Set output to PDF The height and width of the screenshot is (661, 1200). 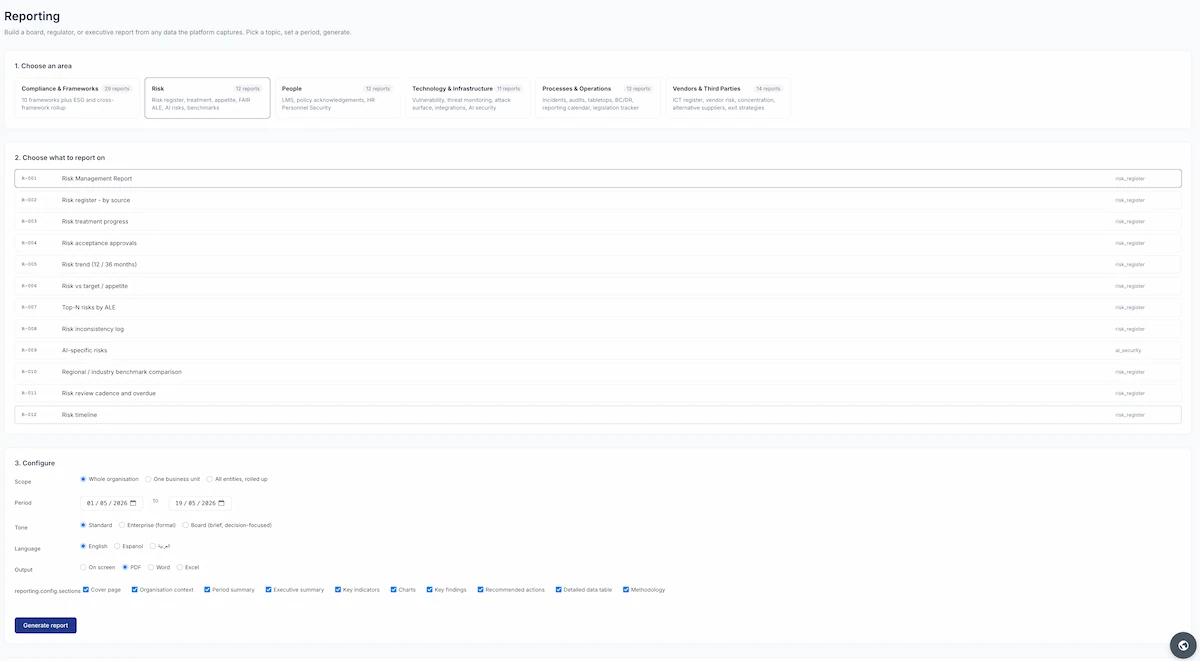pyautogui.click(x=125, y=567)
